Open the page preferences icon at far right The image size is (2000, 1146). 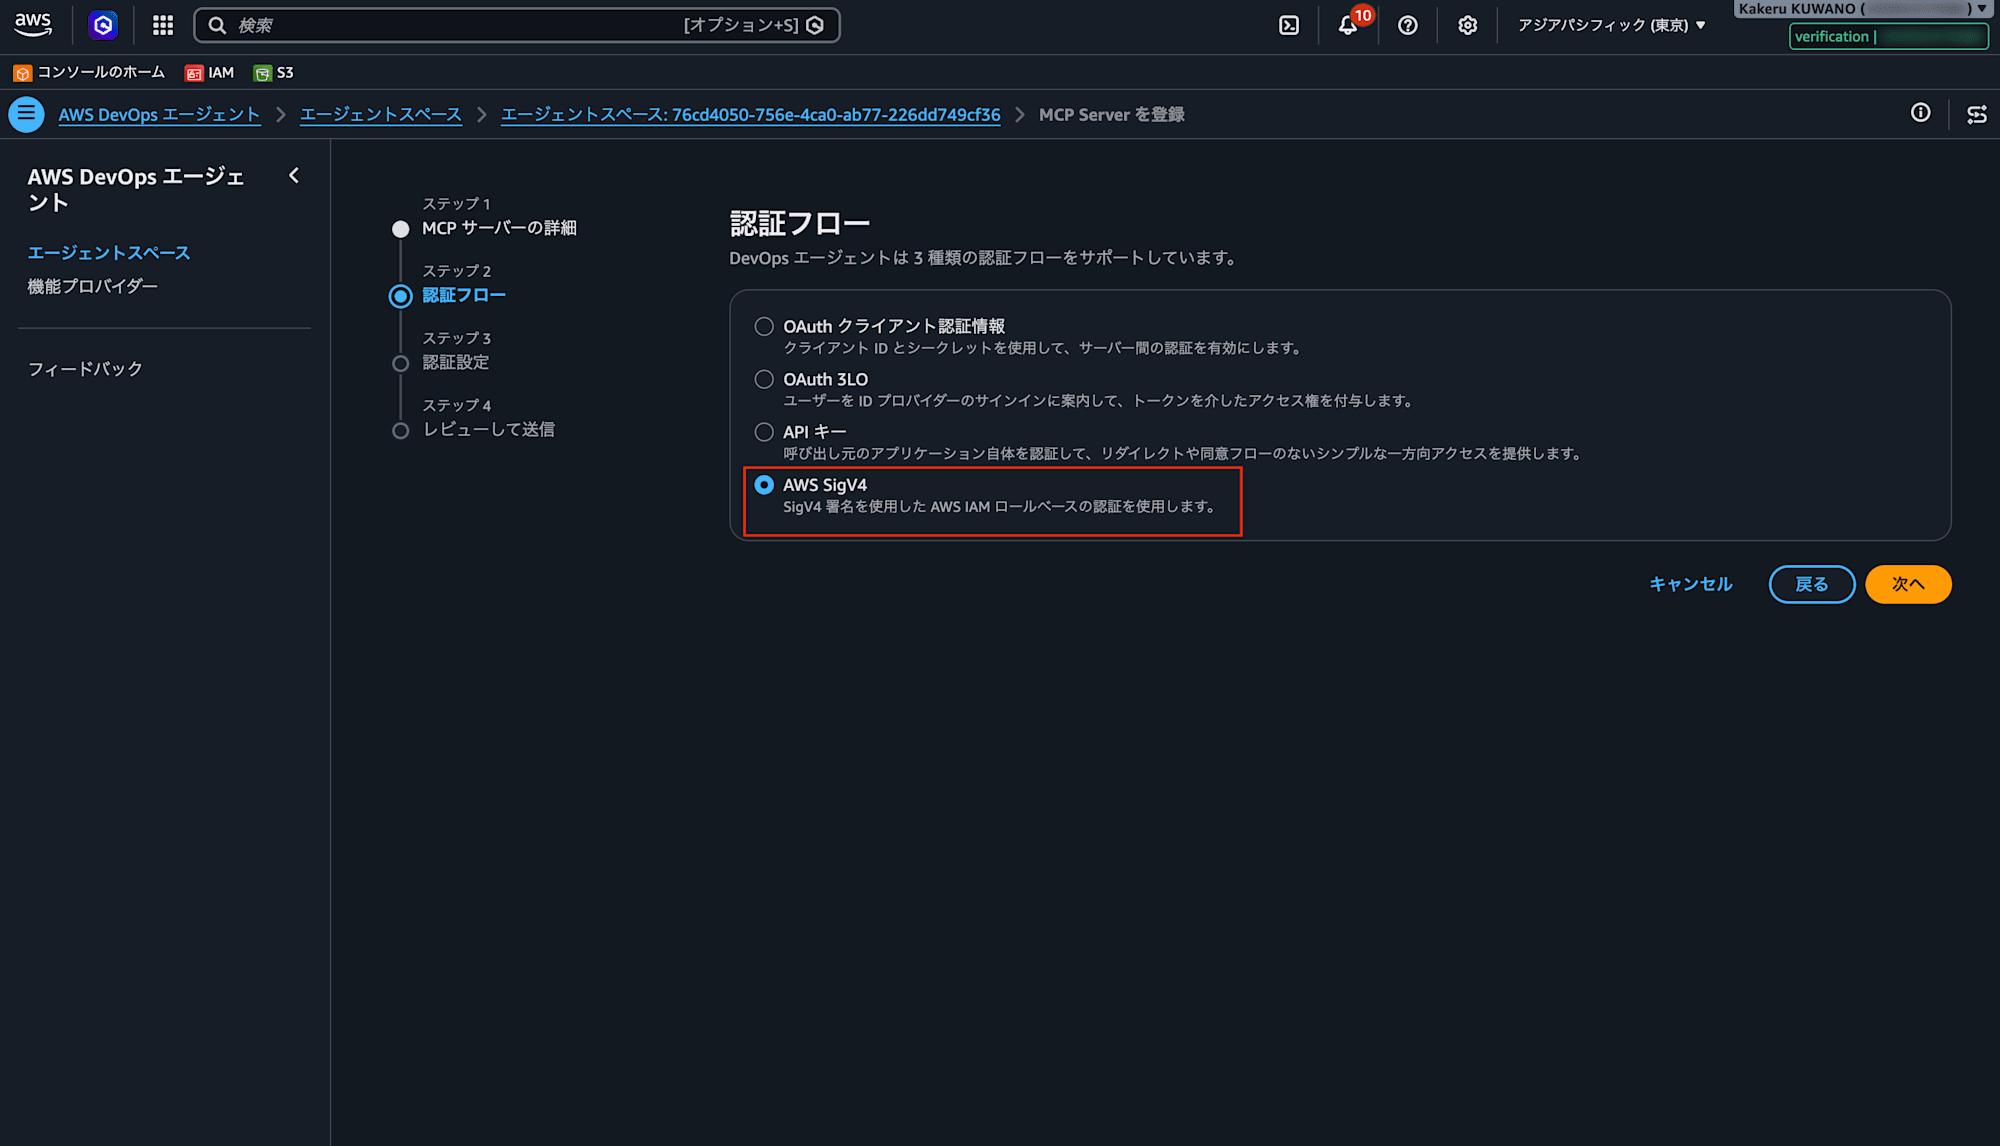click(x=1977, y=114)
